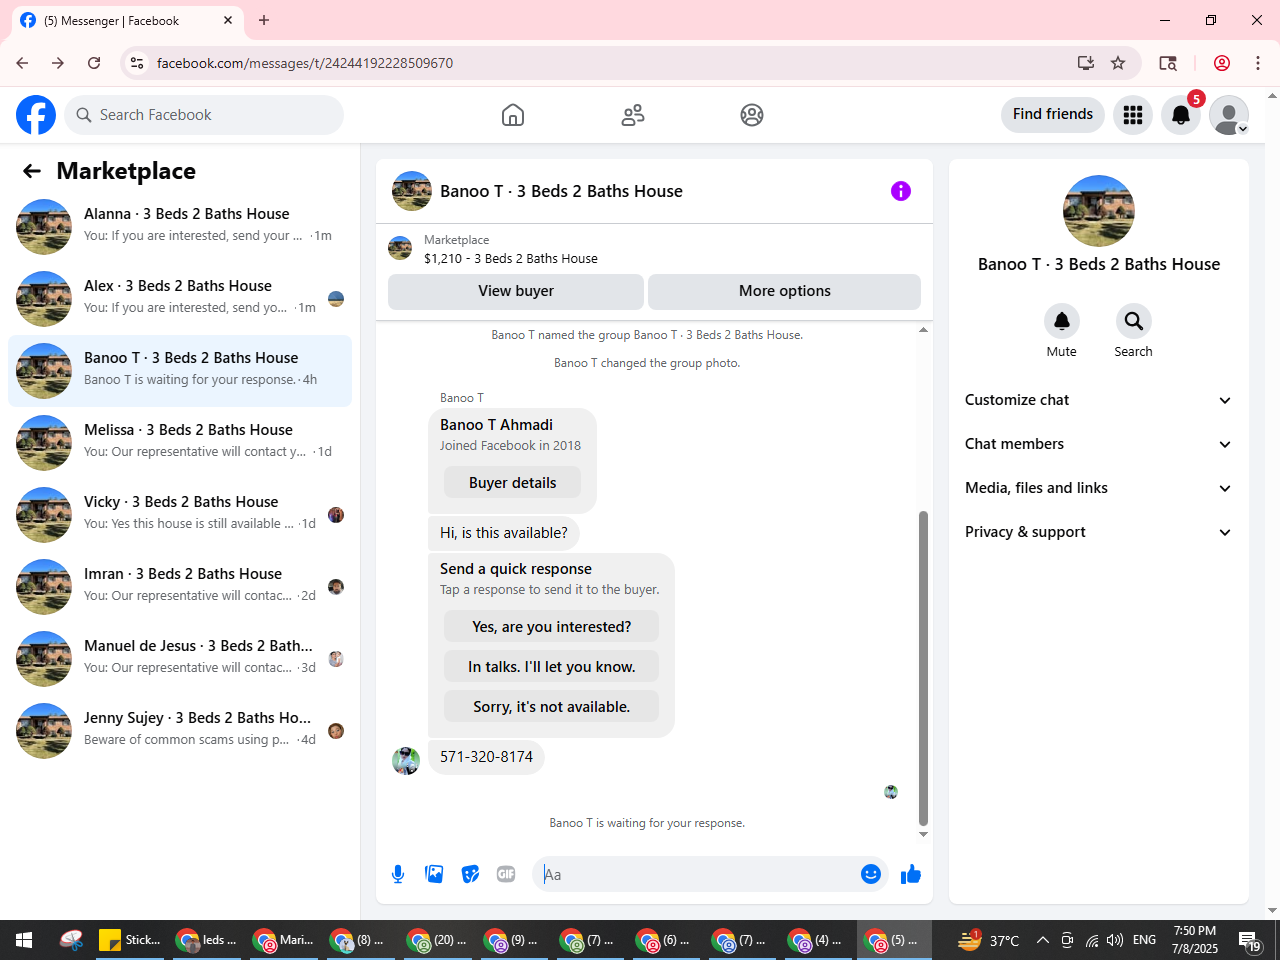This screenshot has height=960, width=1280.
Task: Open Vicky conversation
Action: (x=180, y=515)
